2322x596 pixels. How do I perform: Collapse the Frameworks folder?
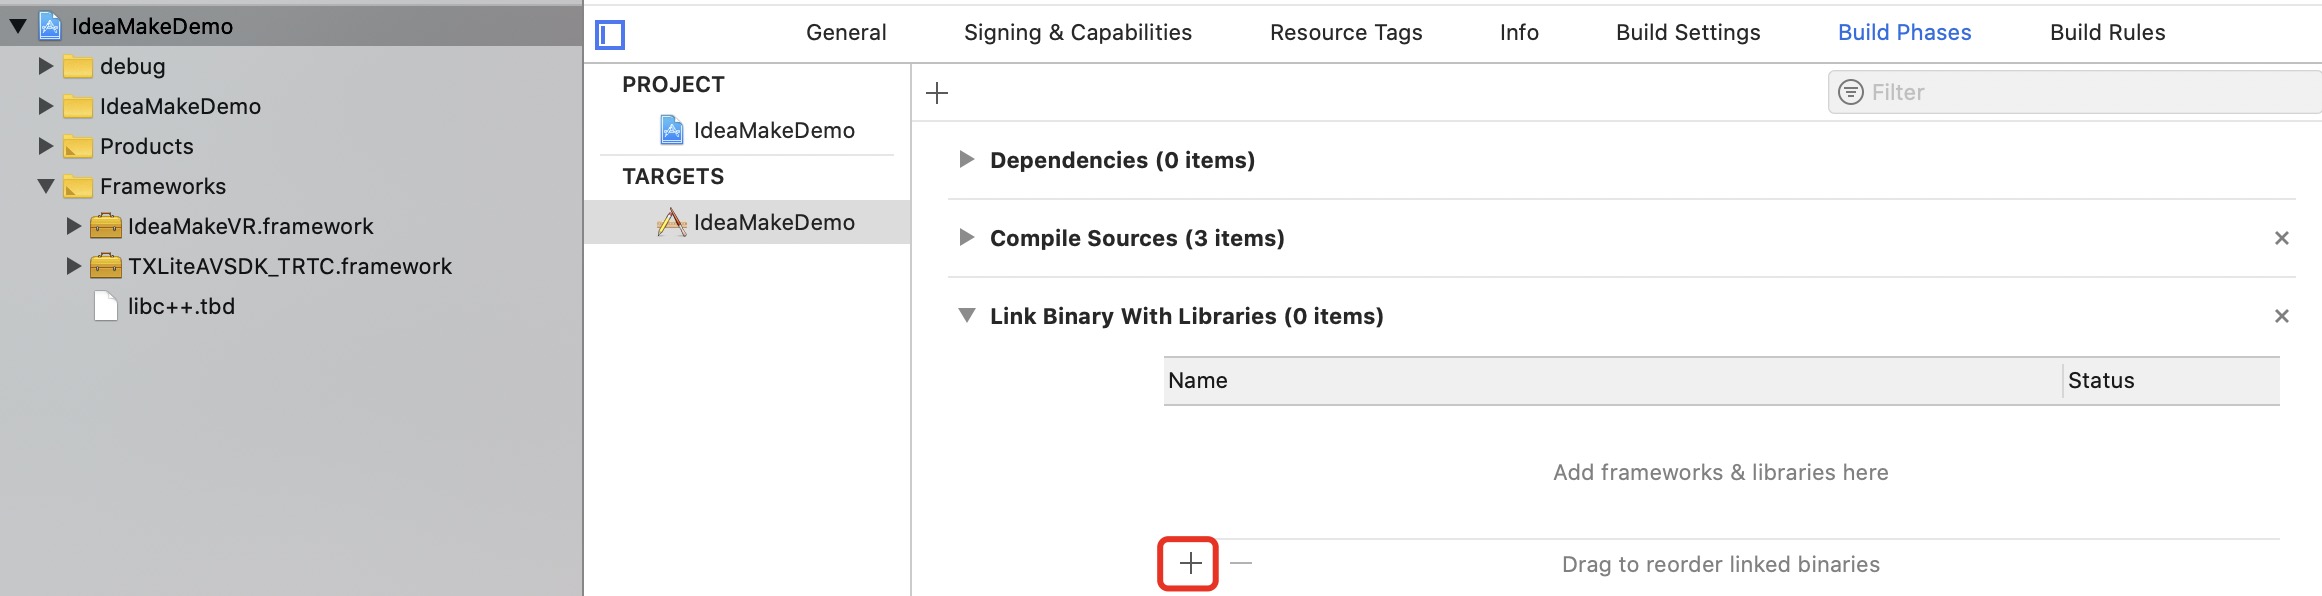[x=45, y=186]
